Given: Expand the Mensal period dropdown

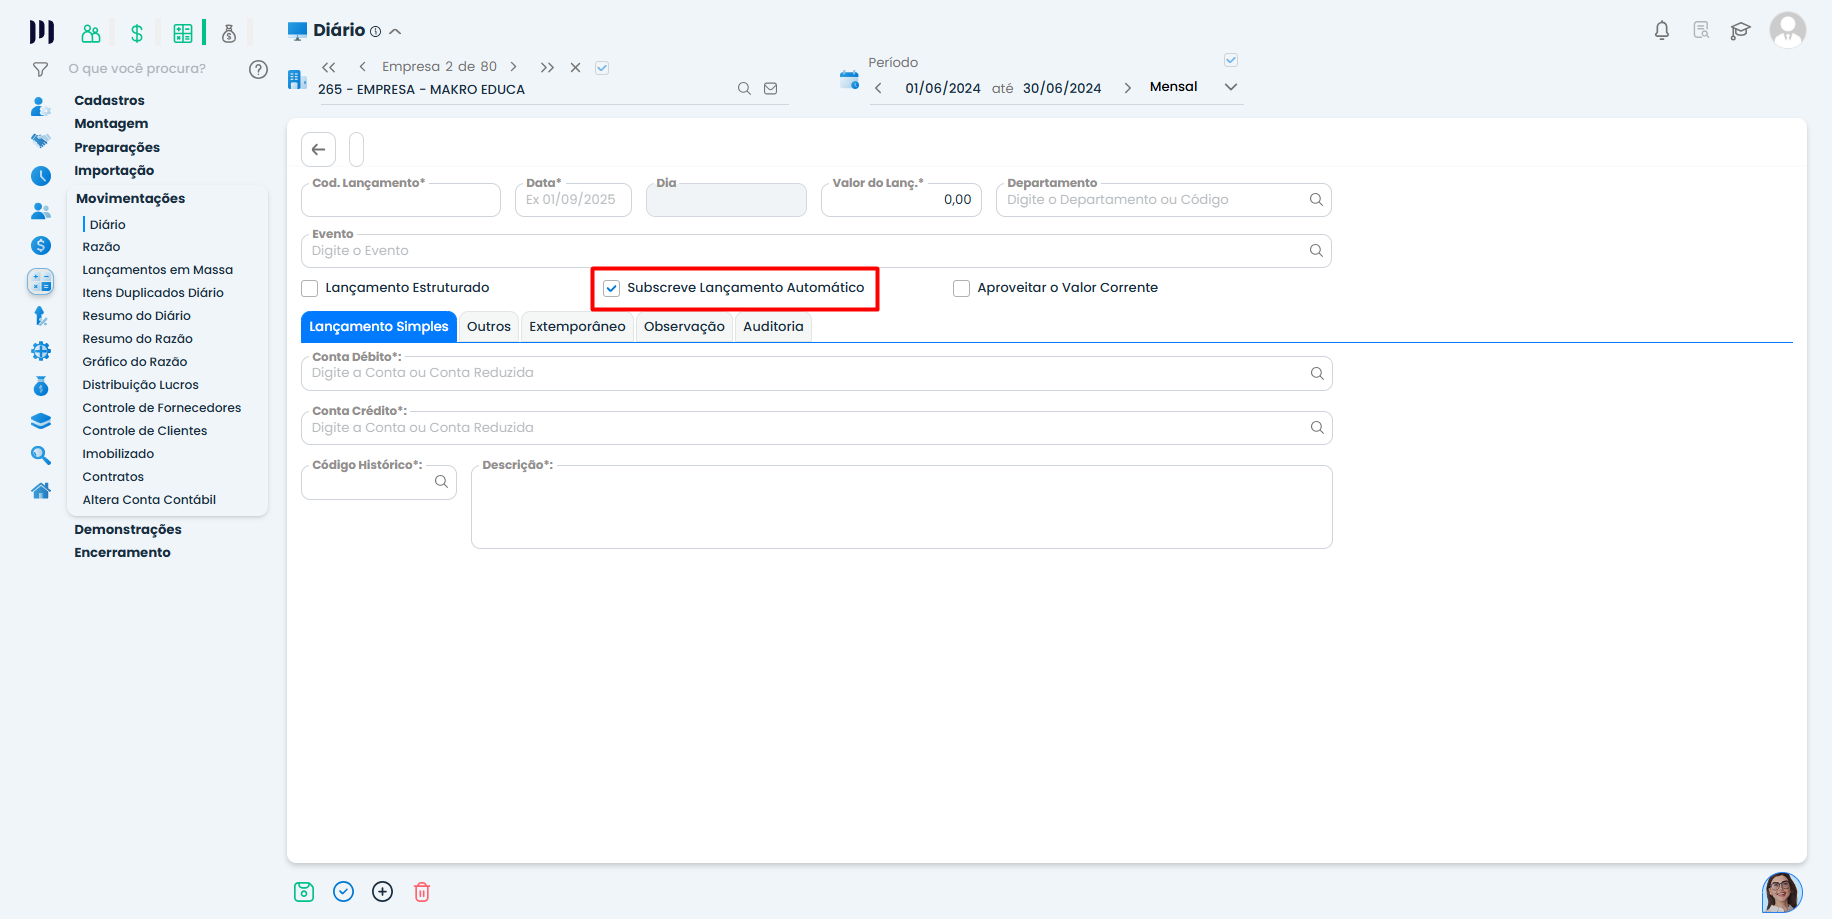Looking at the screenshot, I should pos(1231,87).
